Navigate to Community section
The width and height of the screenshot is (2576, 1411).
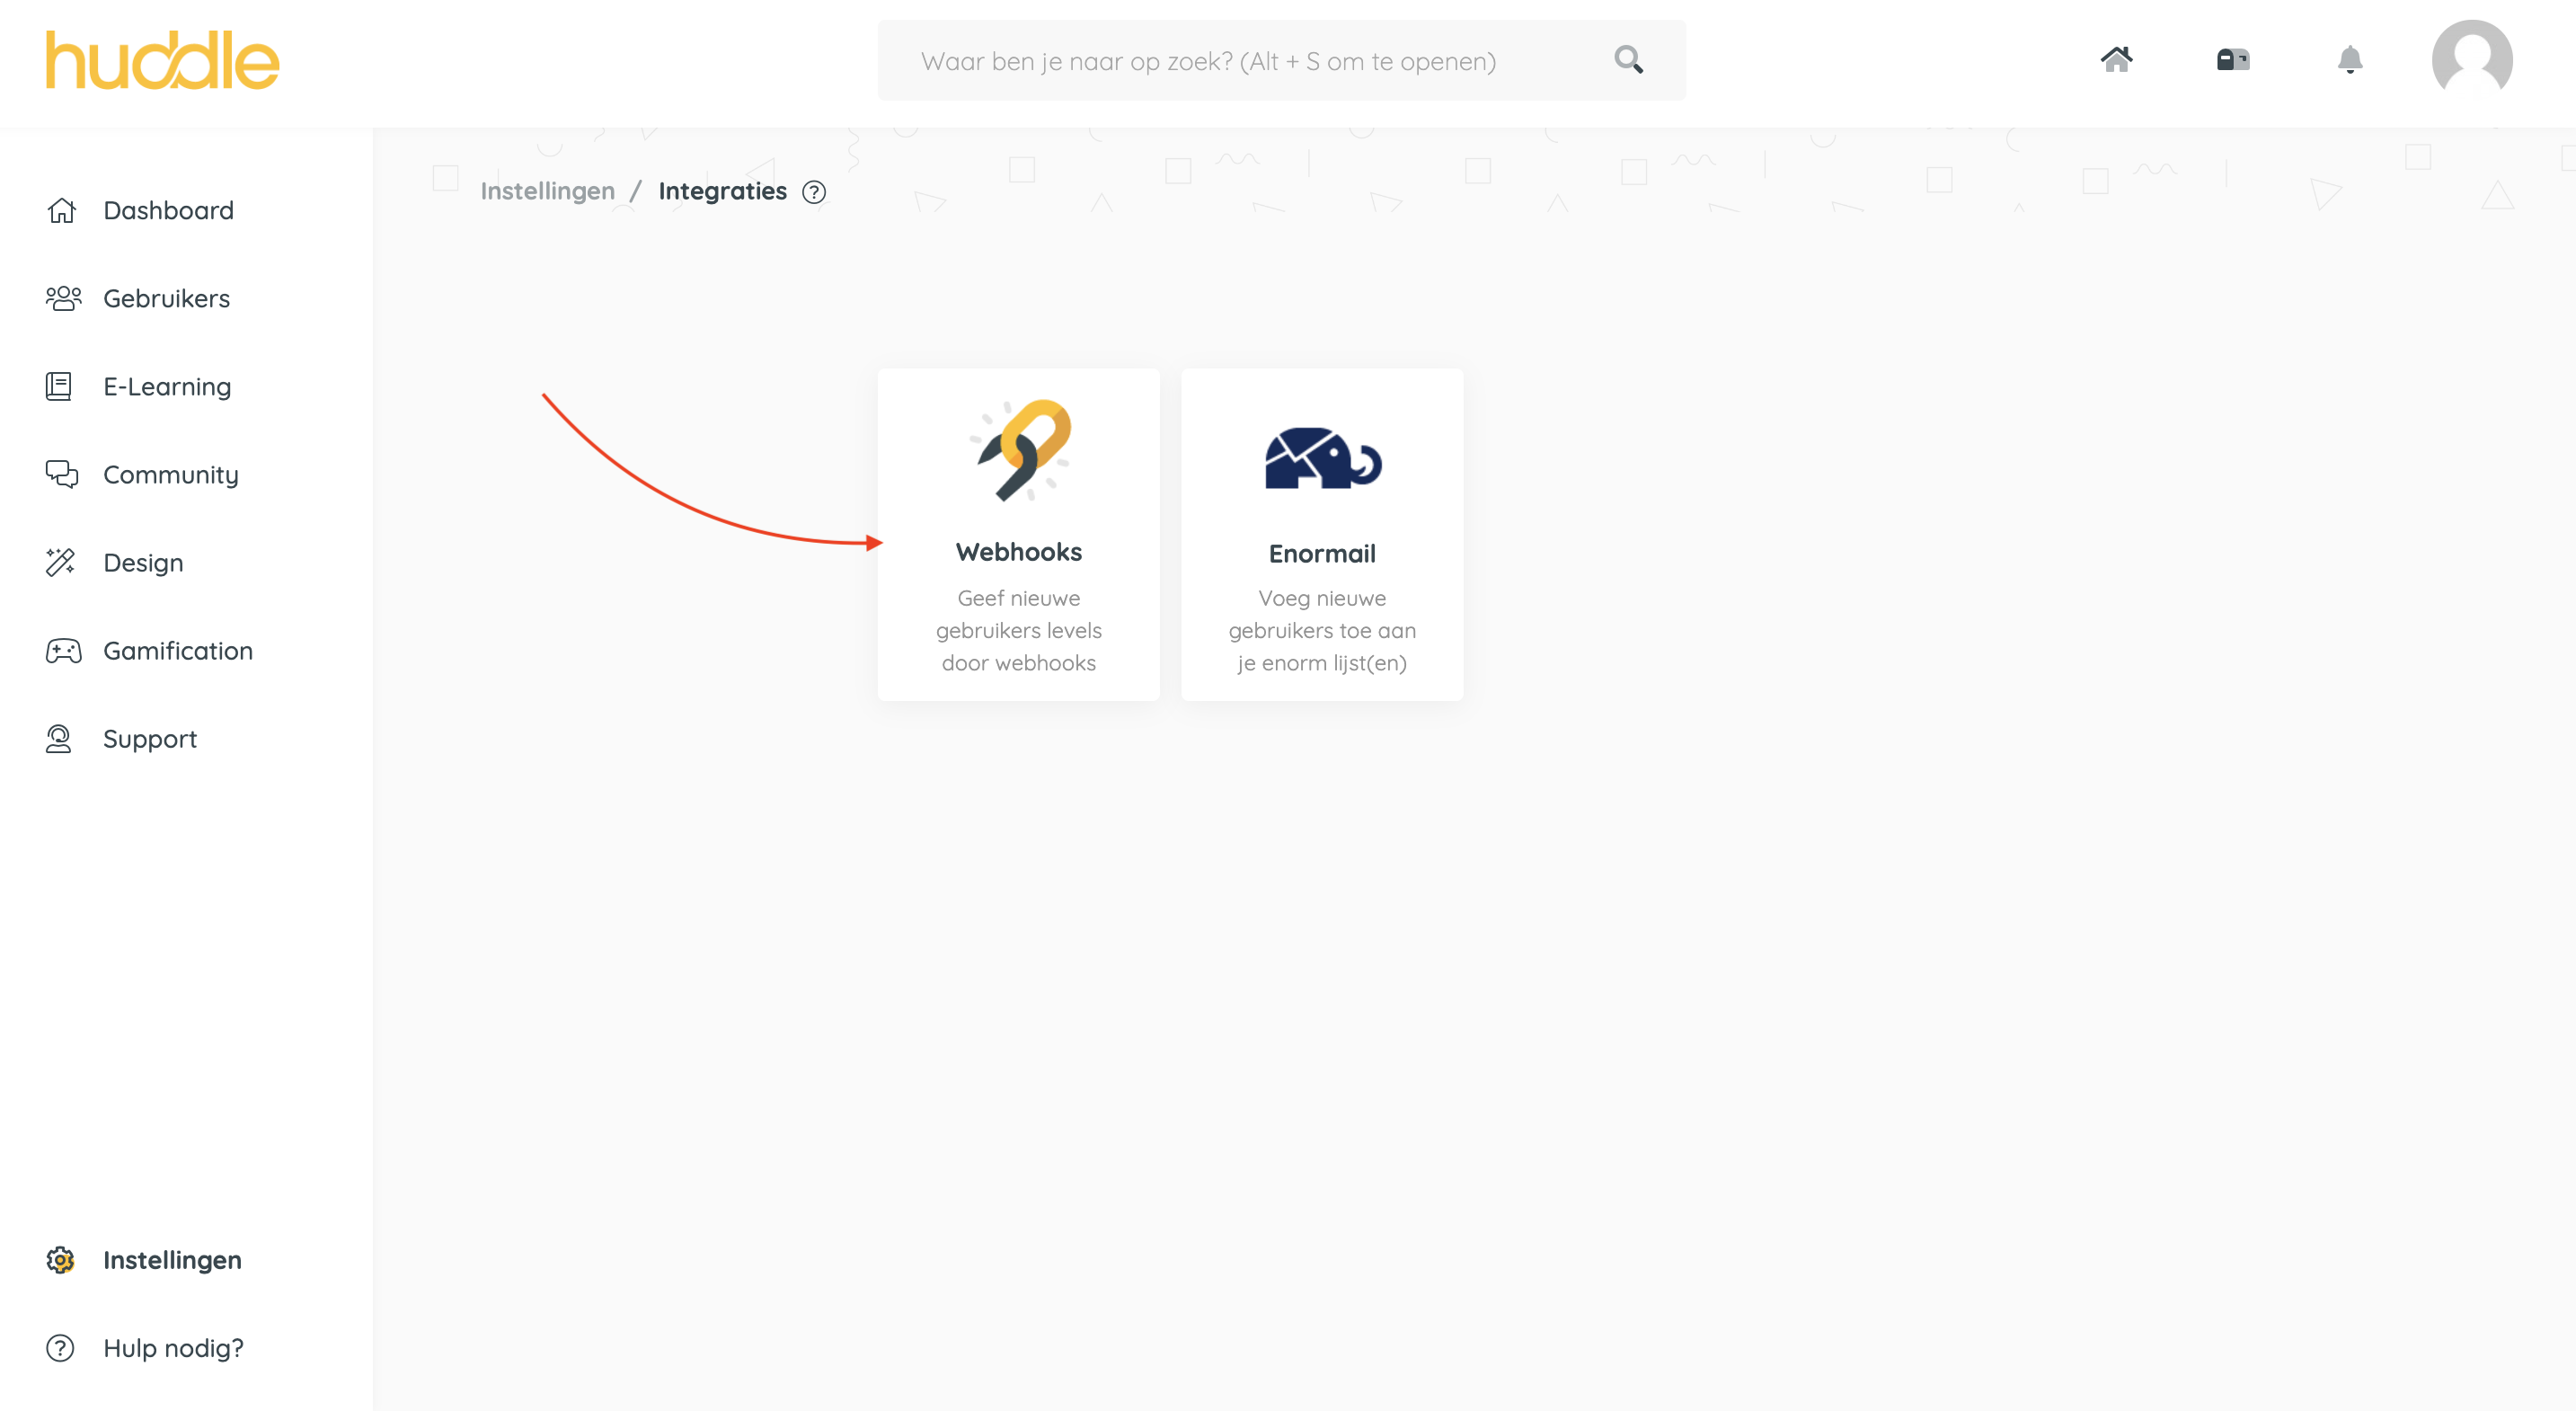(170, 475)
